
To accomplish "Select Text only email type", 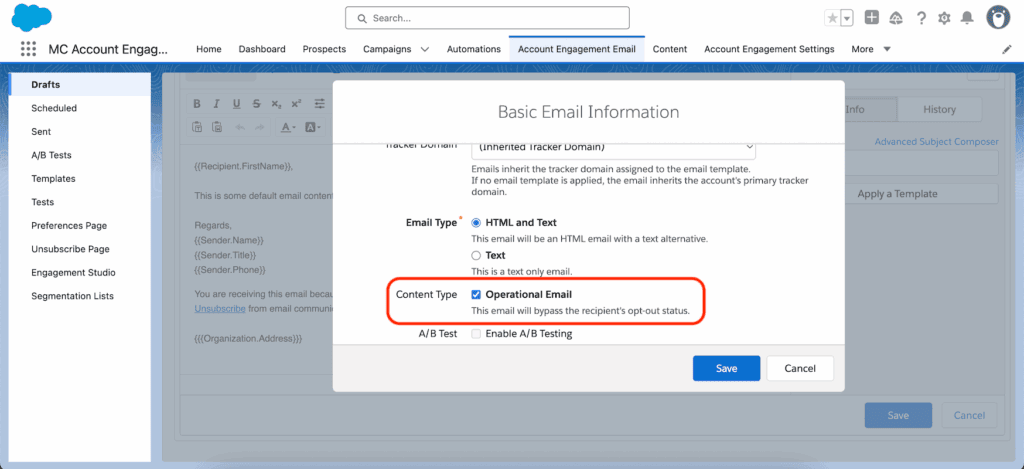I will point(476,255).
